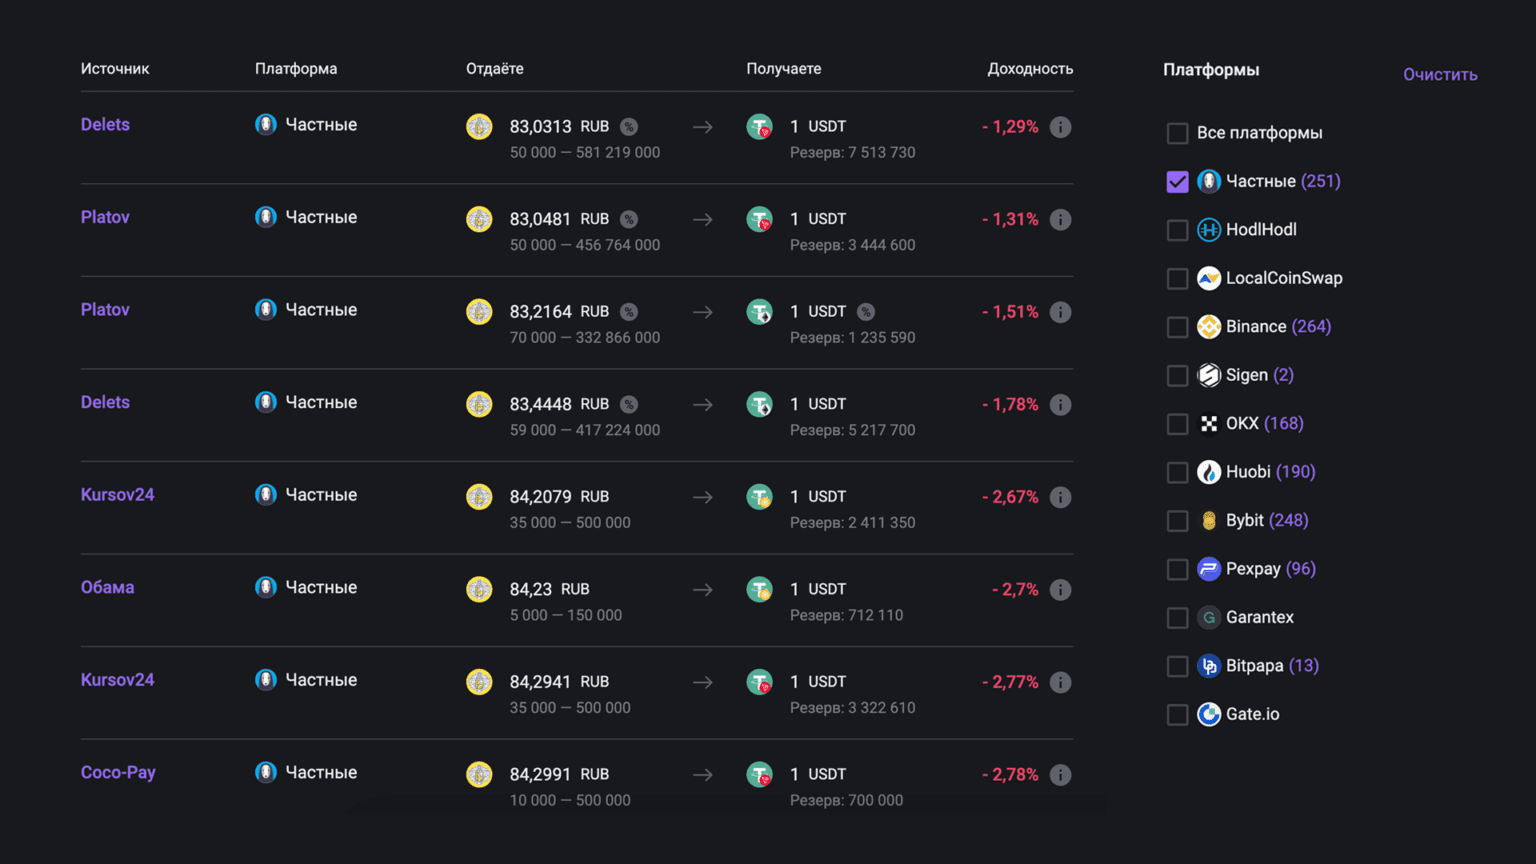Viewport: 1536px width, 864px height.
Task: Check the Garantex platform checkbox
Action: click(1177, 618)
